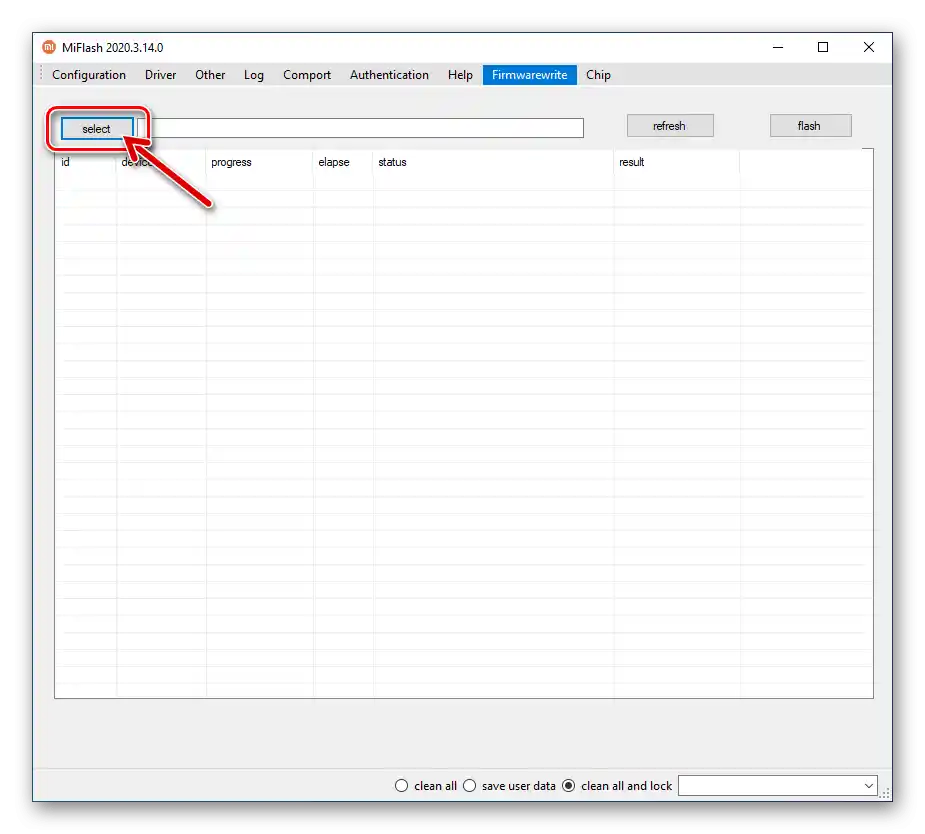Open the Other menu

coord(210,75)
